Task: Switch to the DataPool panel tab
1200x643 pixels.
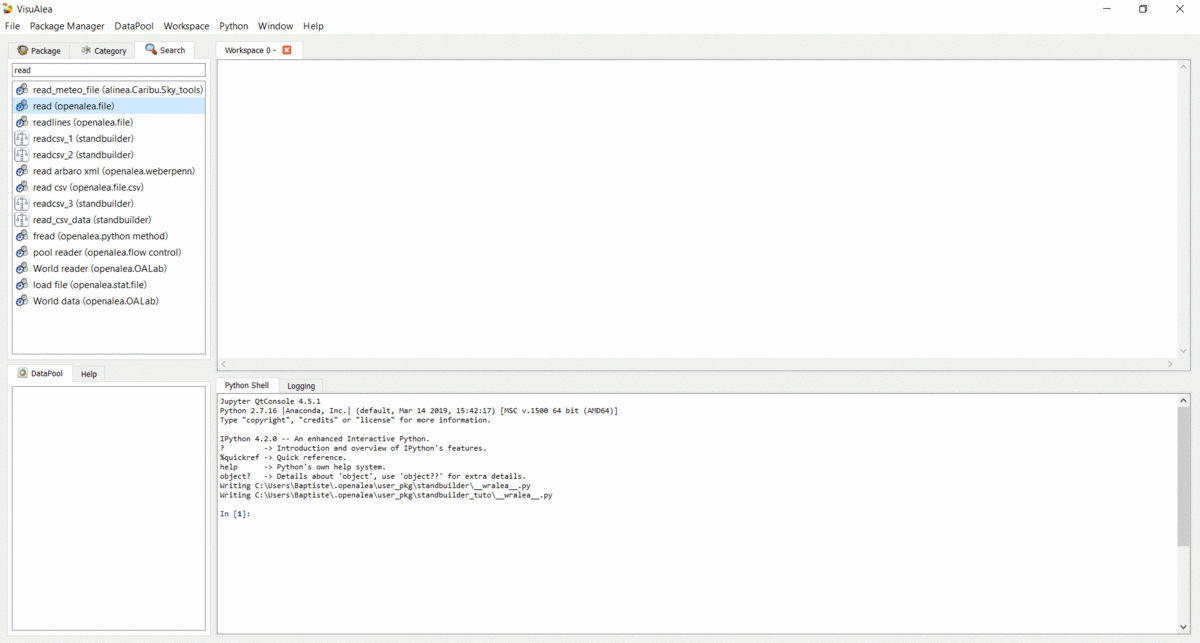Action: point(40,373)
